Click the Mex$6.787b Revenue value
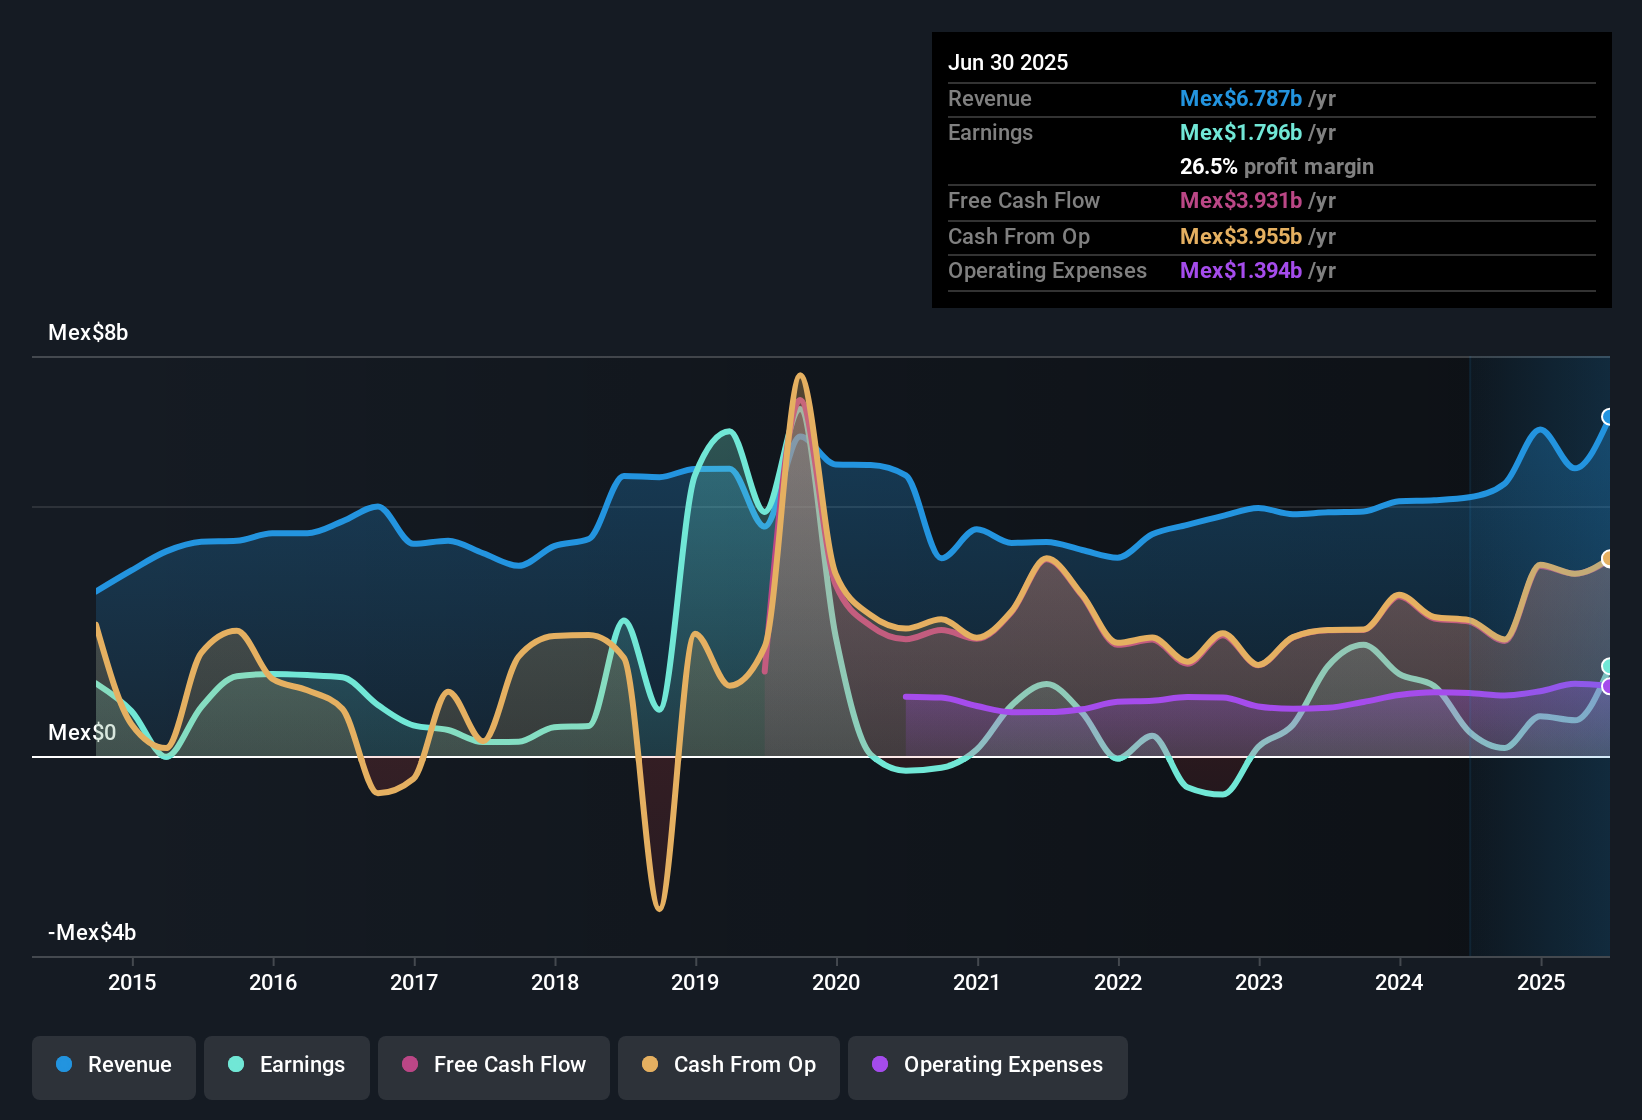The width and height of the screenshot is (1642, 1120). 1240,98
